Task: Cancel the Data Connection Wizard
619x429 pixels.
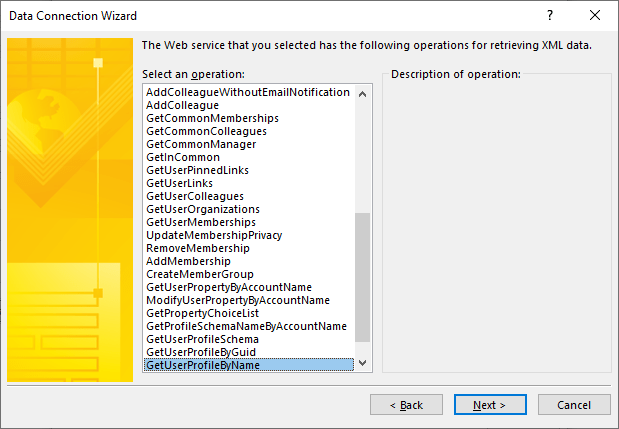Action: tap(574, 405)
